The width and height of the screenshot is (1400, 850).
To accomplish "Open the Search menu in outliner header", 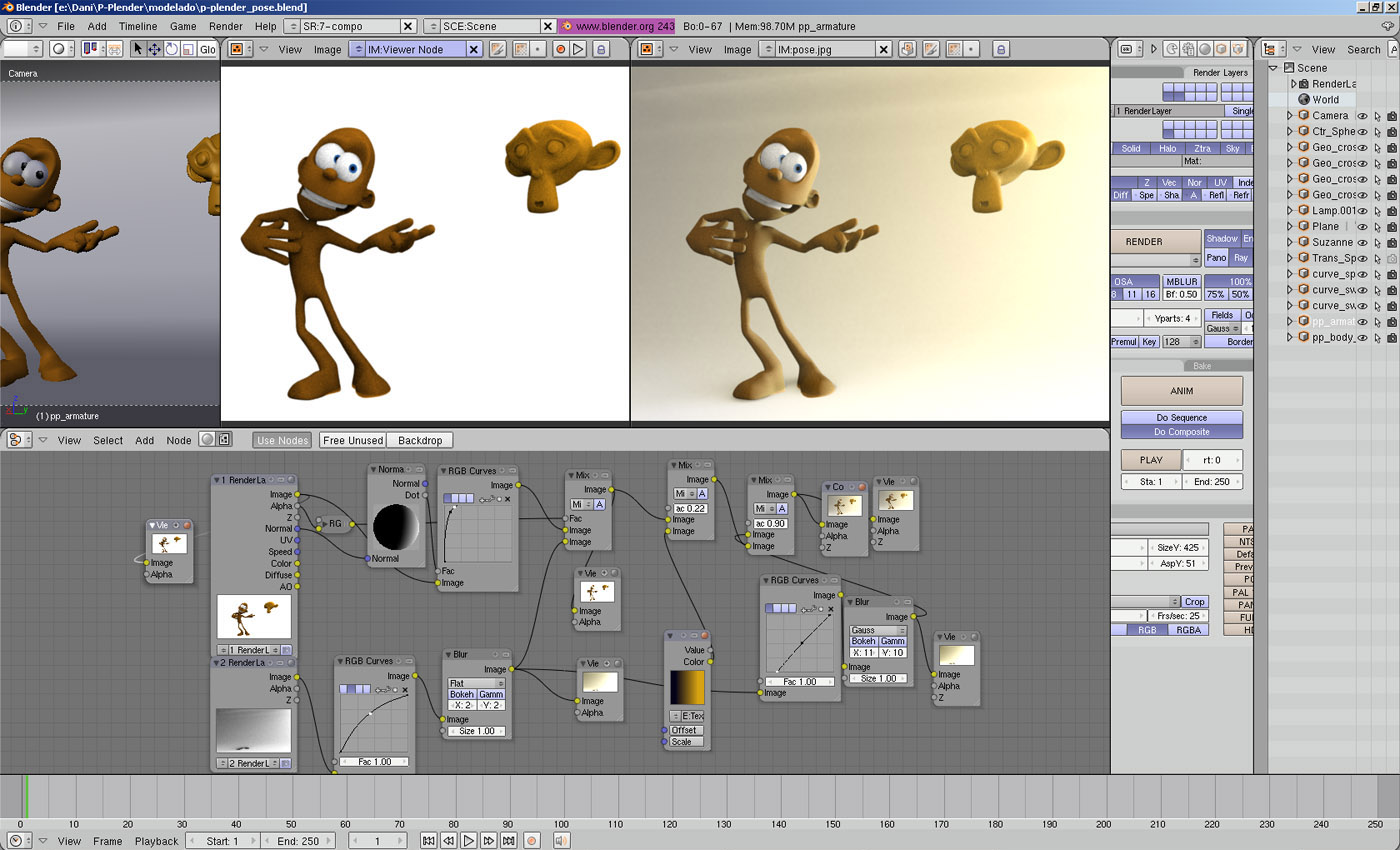I will [1363, 49].
